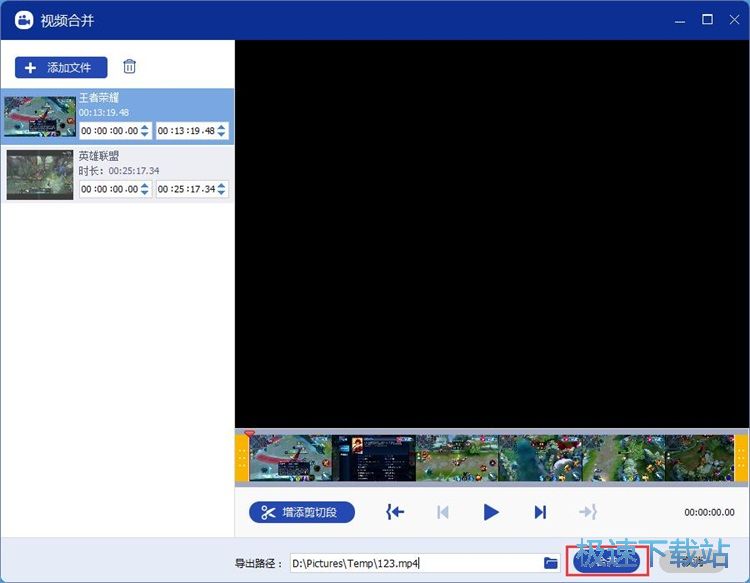The width and height of the screenshot is (750, 583).
Task: Click the export path input field
Action: point(413,563)
